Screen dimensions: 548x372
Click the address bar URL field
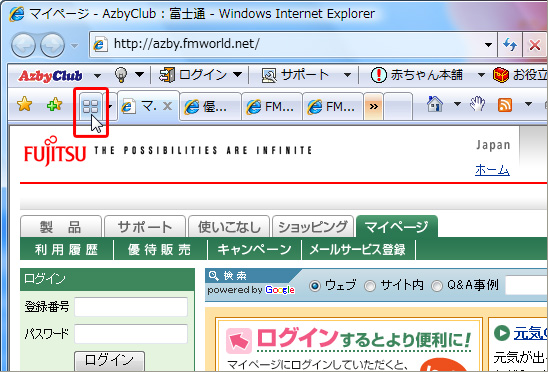tap(287, 44)
